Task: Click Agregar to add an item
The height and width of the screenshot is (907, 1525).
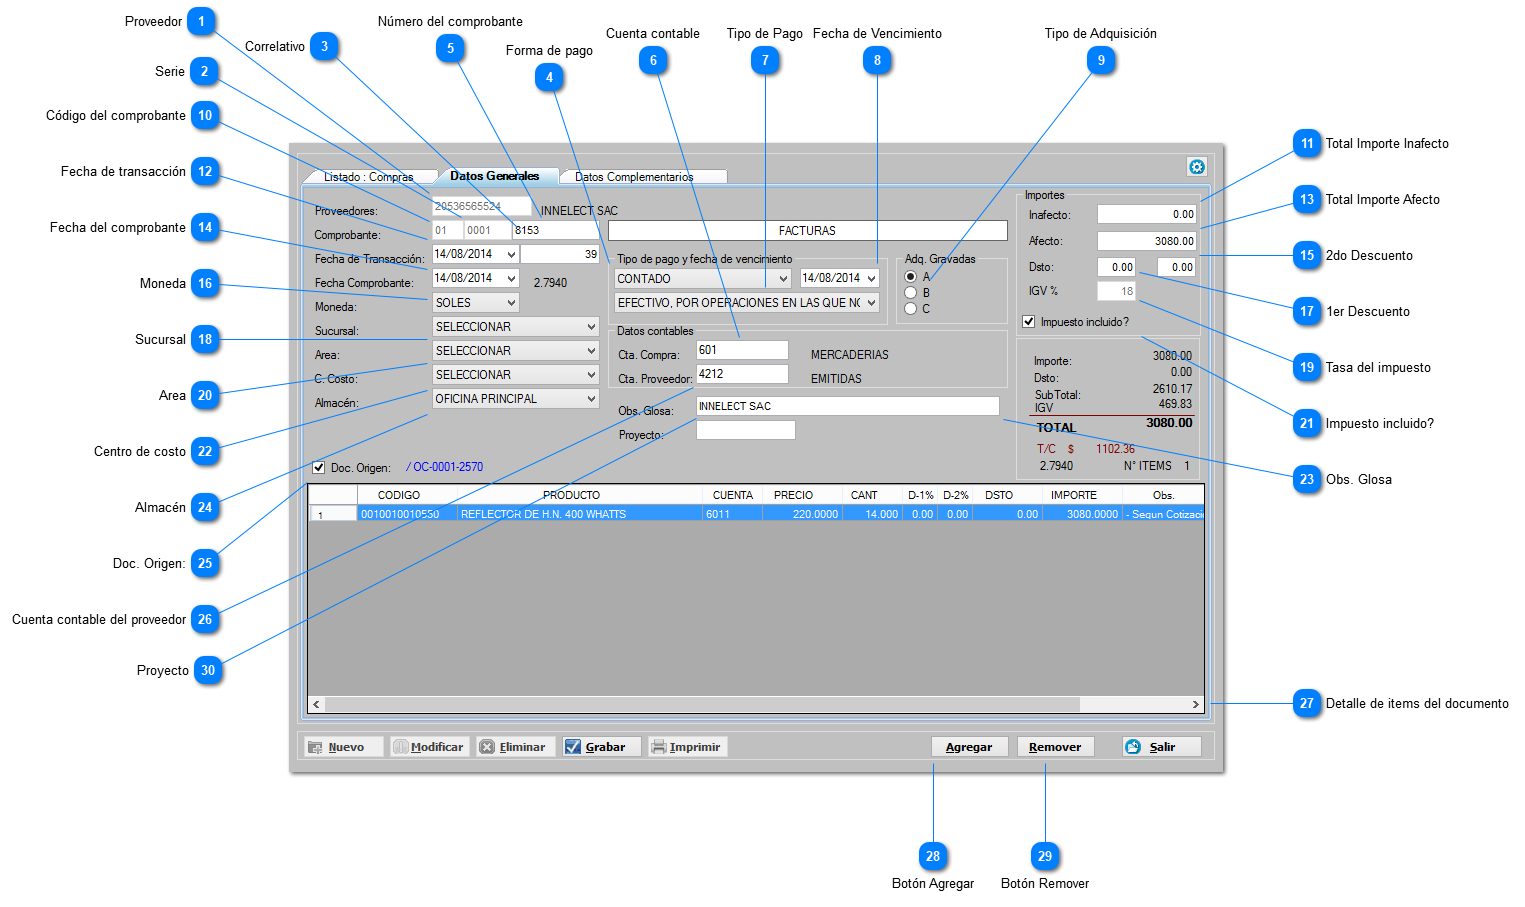Action: click(969, 747)
